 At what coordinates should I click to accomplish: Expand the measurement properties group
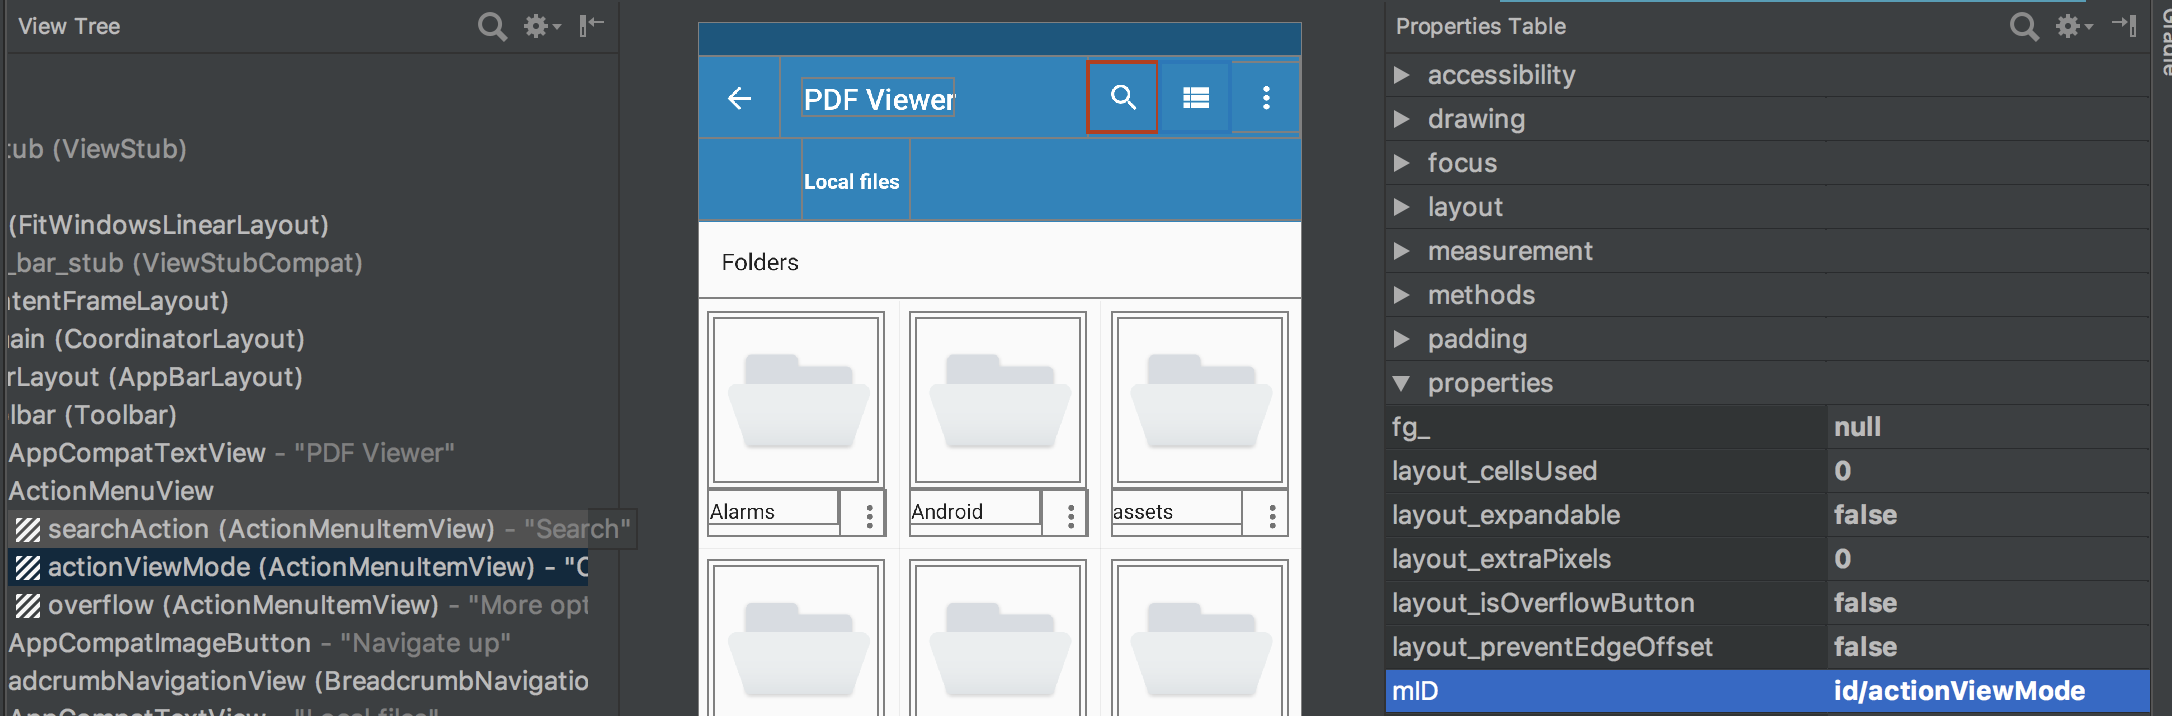[x=1402, y=251]
